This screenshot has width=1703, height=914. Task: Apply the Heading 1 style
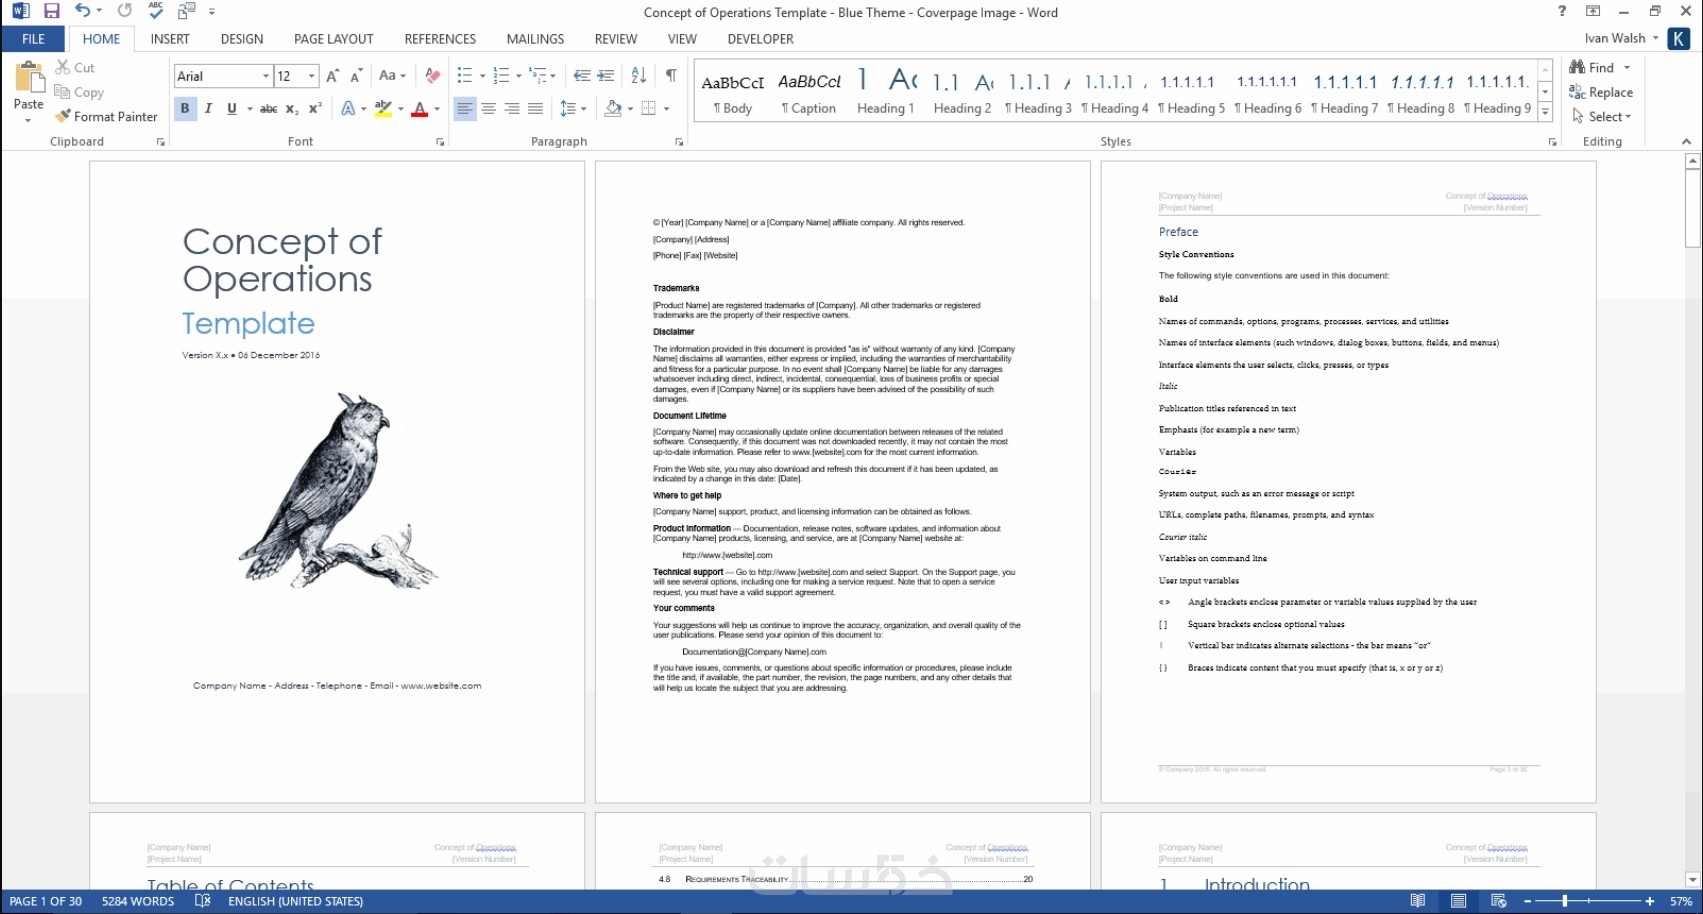tap(885, 90)
